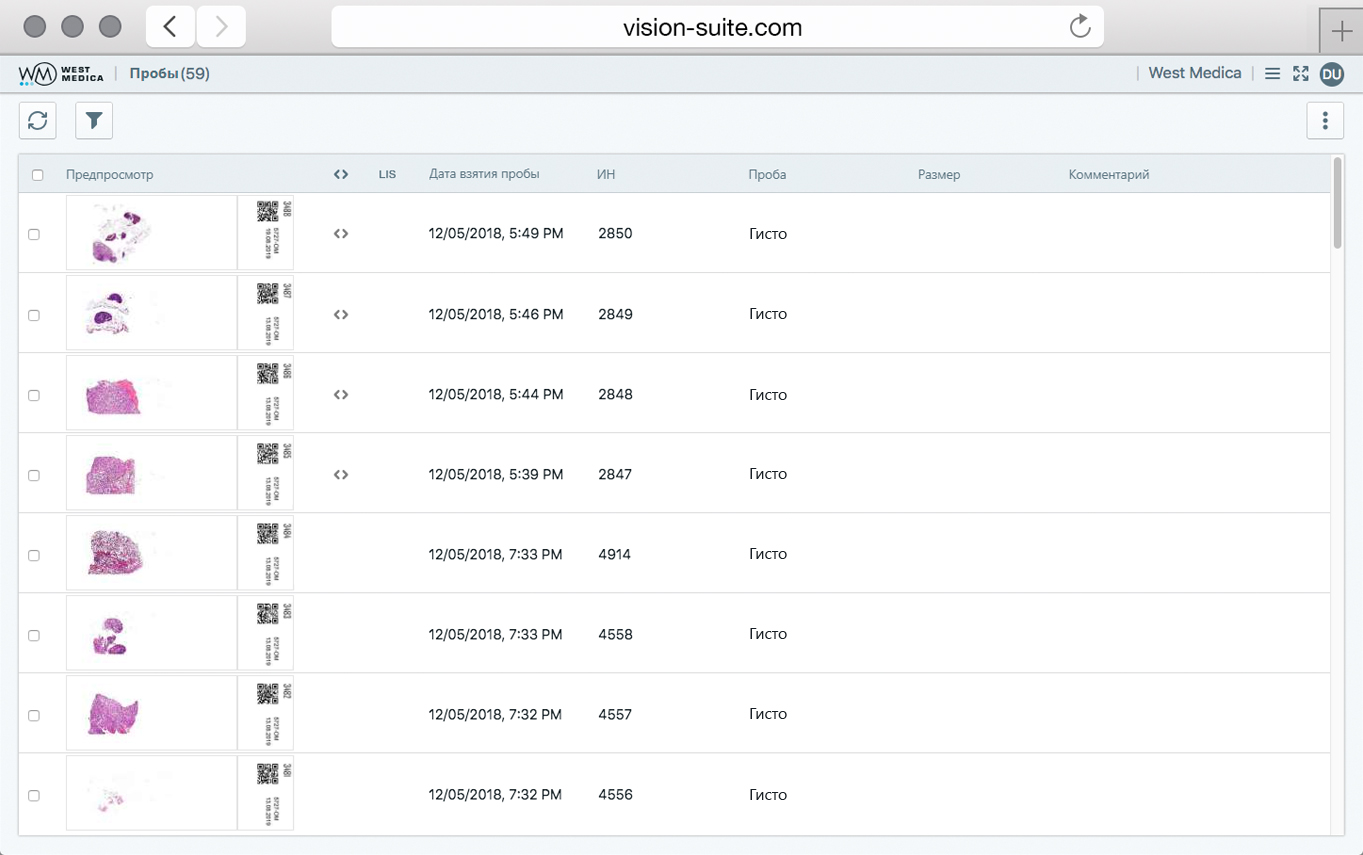
Task: Open the hamburger menu icon
Action: 1272,73
